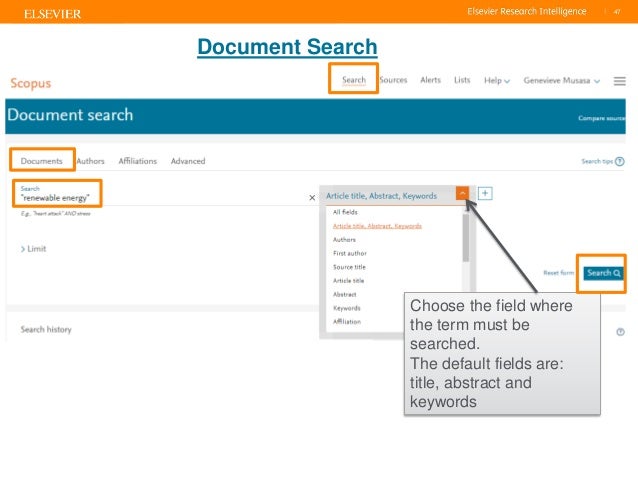
Task: Open the Genevieve Musasa account menu
Action: click(x=562, y=81)
